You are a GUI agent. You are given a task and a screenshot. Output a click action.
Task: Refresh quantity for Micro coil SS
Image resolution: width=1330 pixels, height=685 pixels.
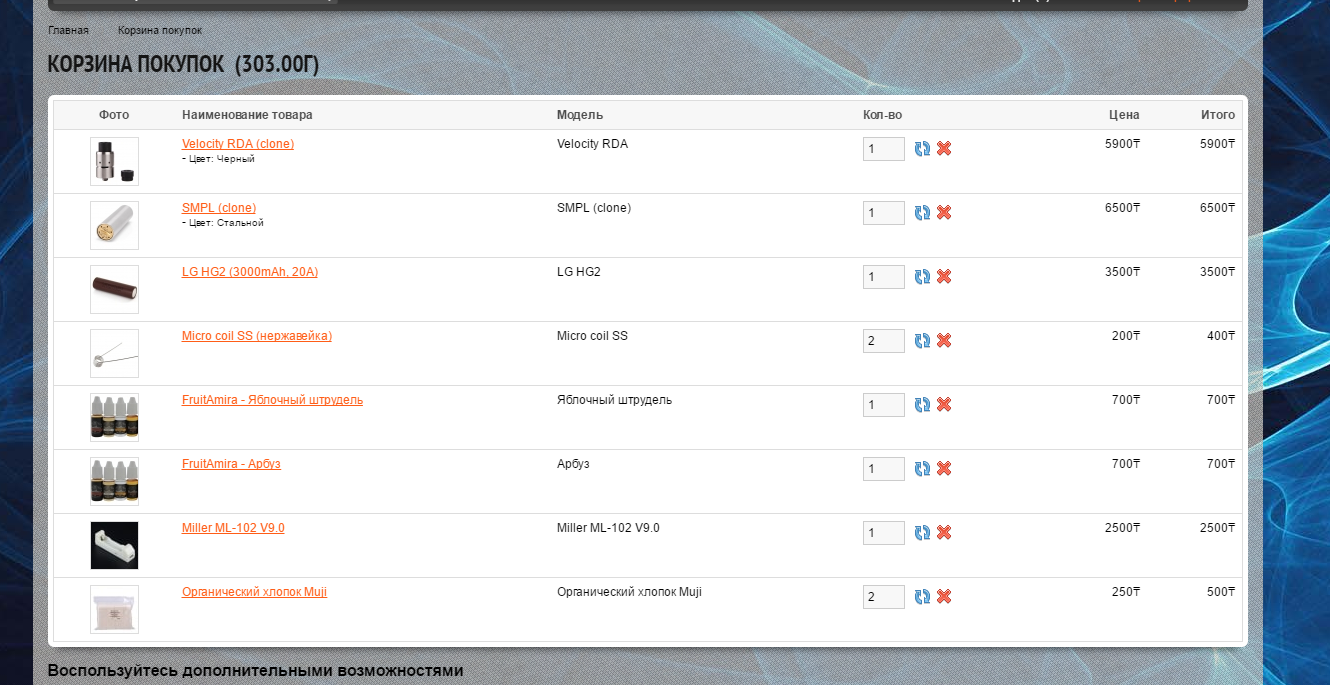(922, 340)
